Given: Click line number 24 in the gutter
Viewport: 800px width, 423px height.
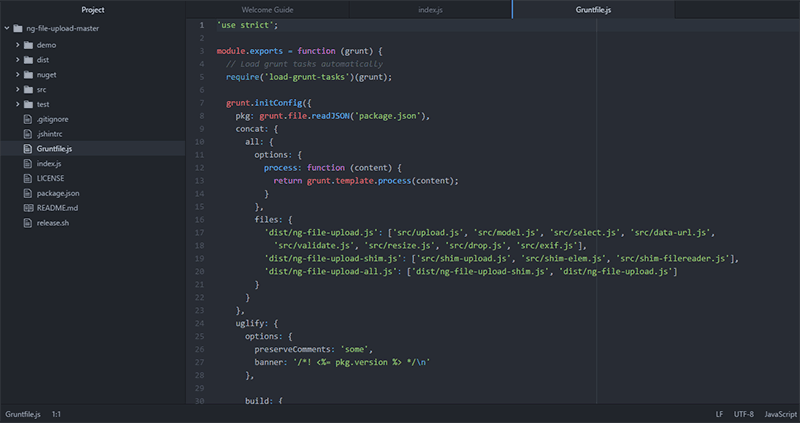Looking at the screenshot, I should pos(199,323).
